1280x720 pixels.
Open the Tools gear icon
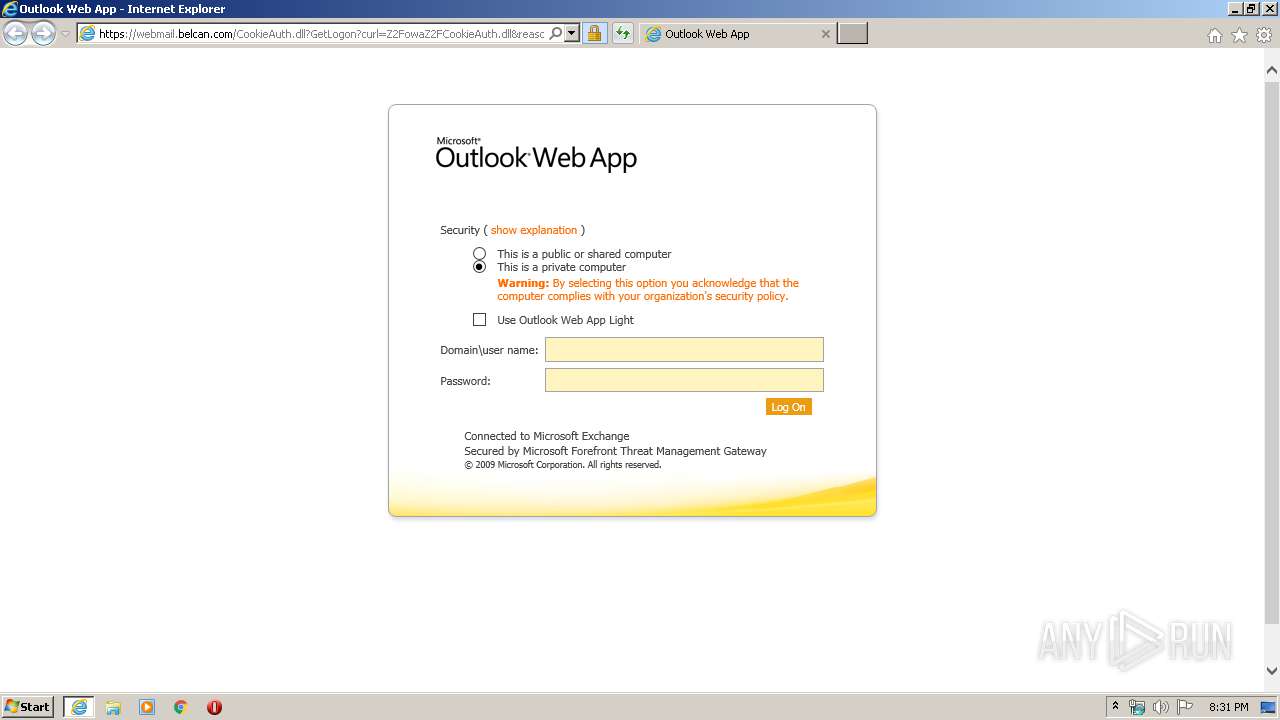(x=1264, y=35)
